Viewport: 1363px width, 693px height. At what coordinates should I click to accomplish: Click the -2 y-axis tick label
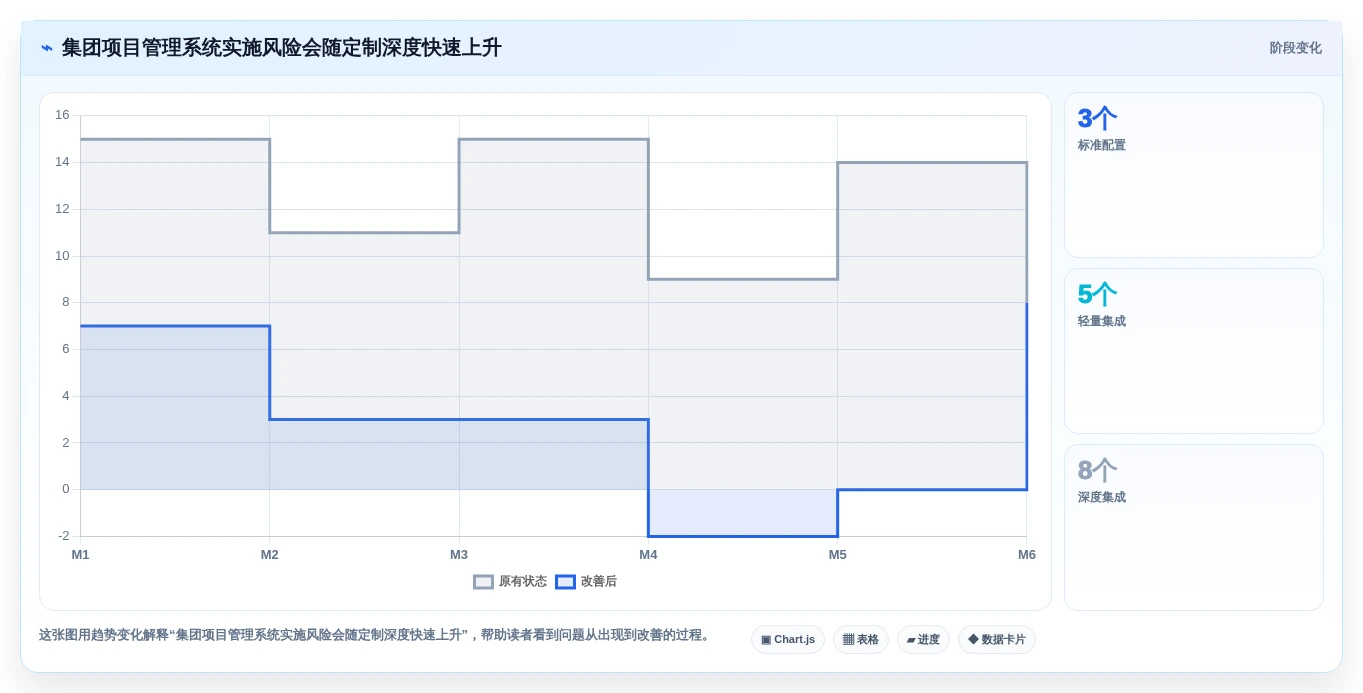pyautogui.click(x=64, y=536)
